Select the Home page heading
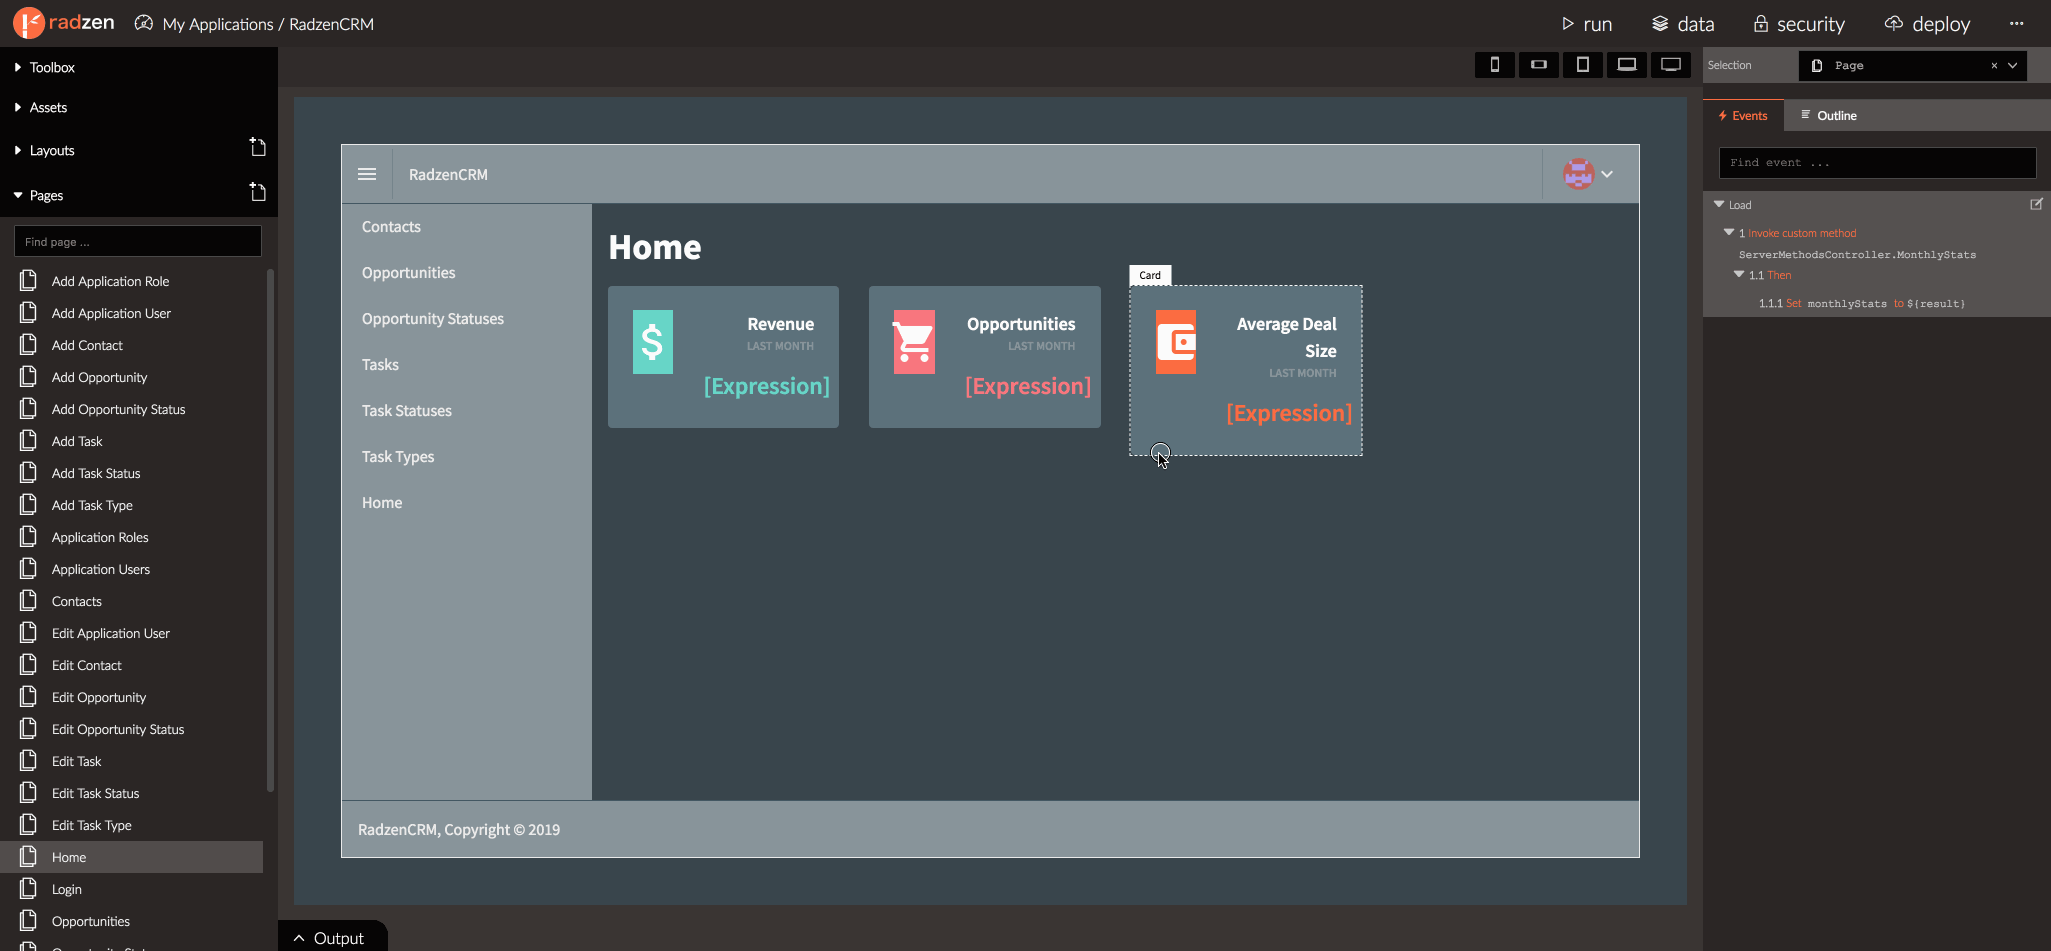This screenshot has height=951, width=2051. tap(655, 247)
